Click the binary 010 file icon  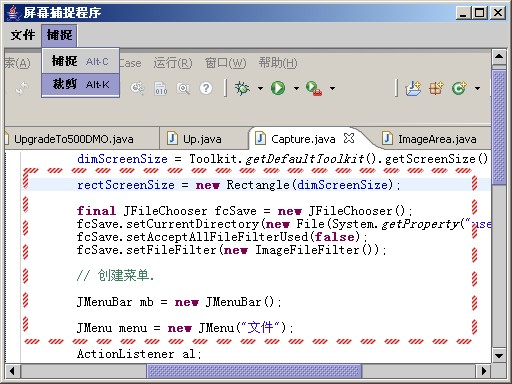click(x=161, y=89)
